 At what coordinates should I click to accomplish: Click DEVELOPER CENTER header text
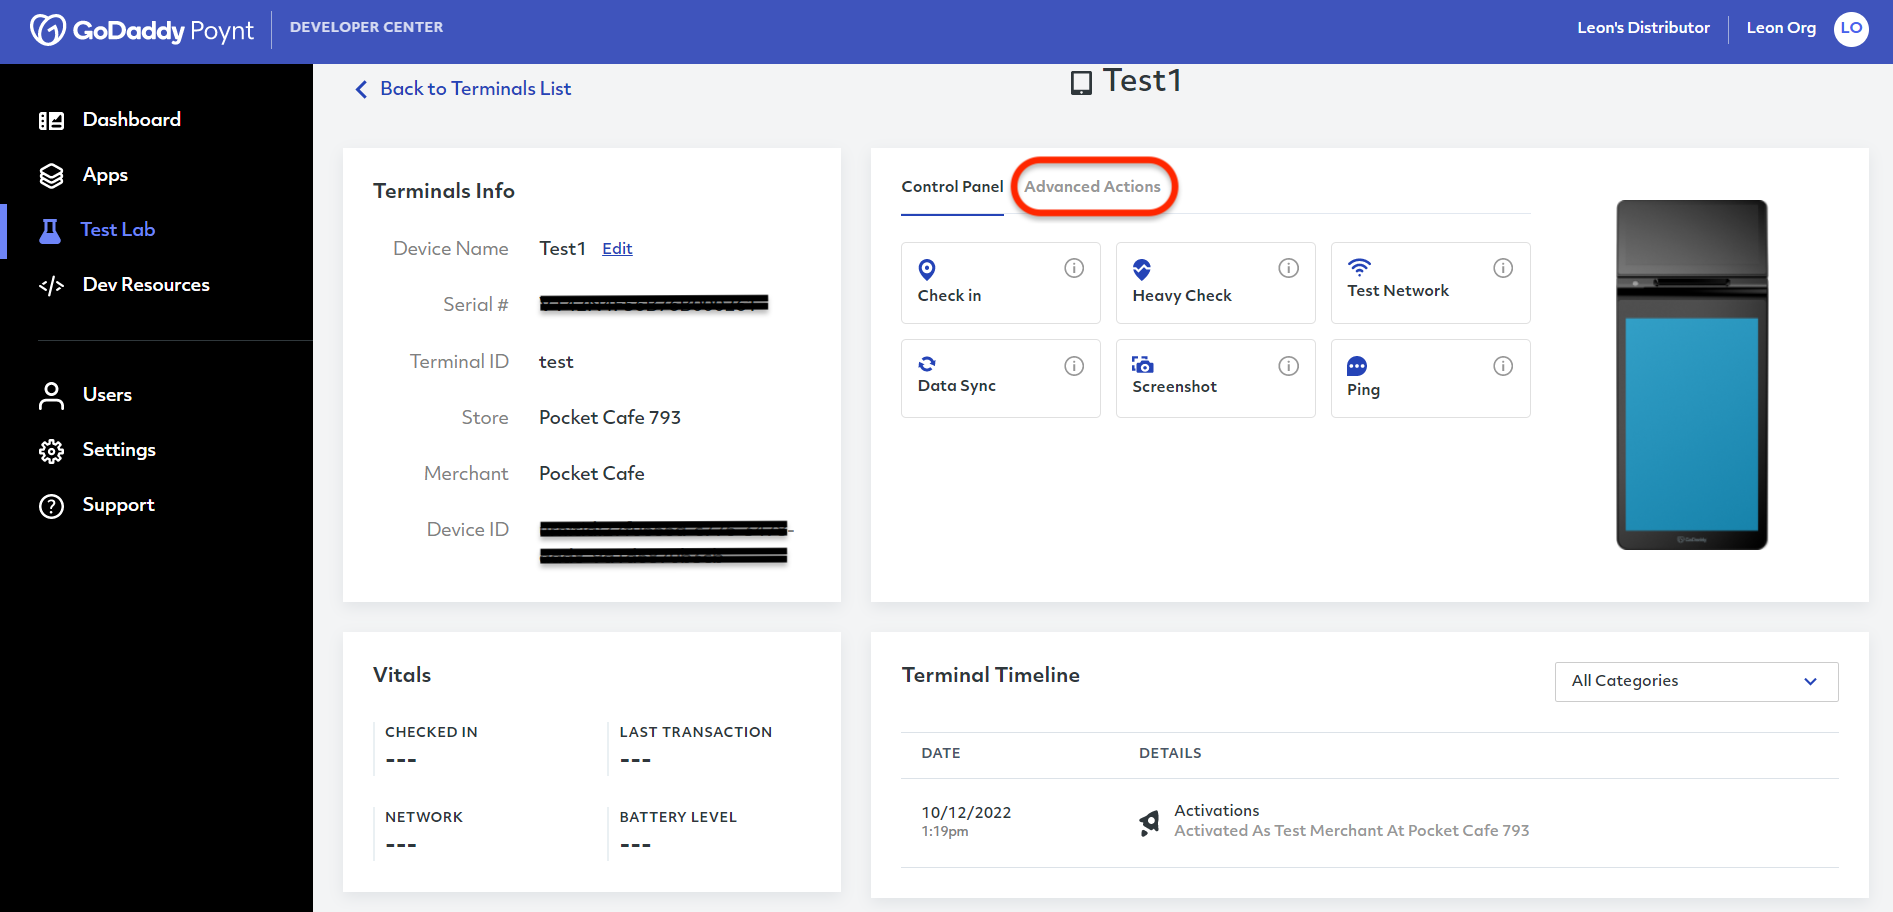366,27
